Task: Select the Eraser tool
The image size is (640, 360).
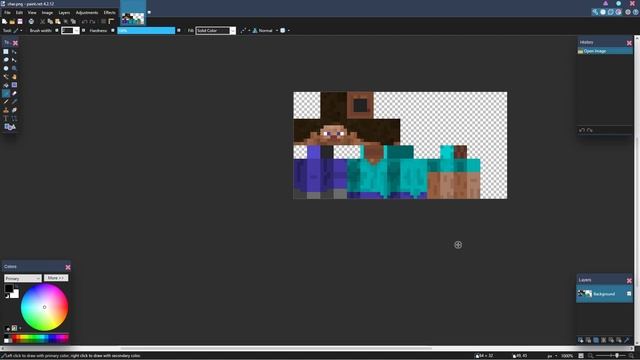Action: (14, 93)
